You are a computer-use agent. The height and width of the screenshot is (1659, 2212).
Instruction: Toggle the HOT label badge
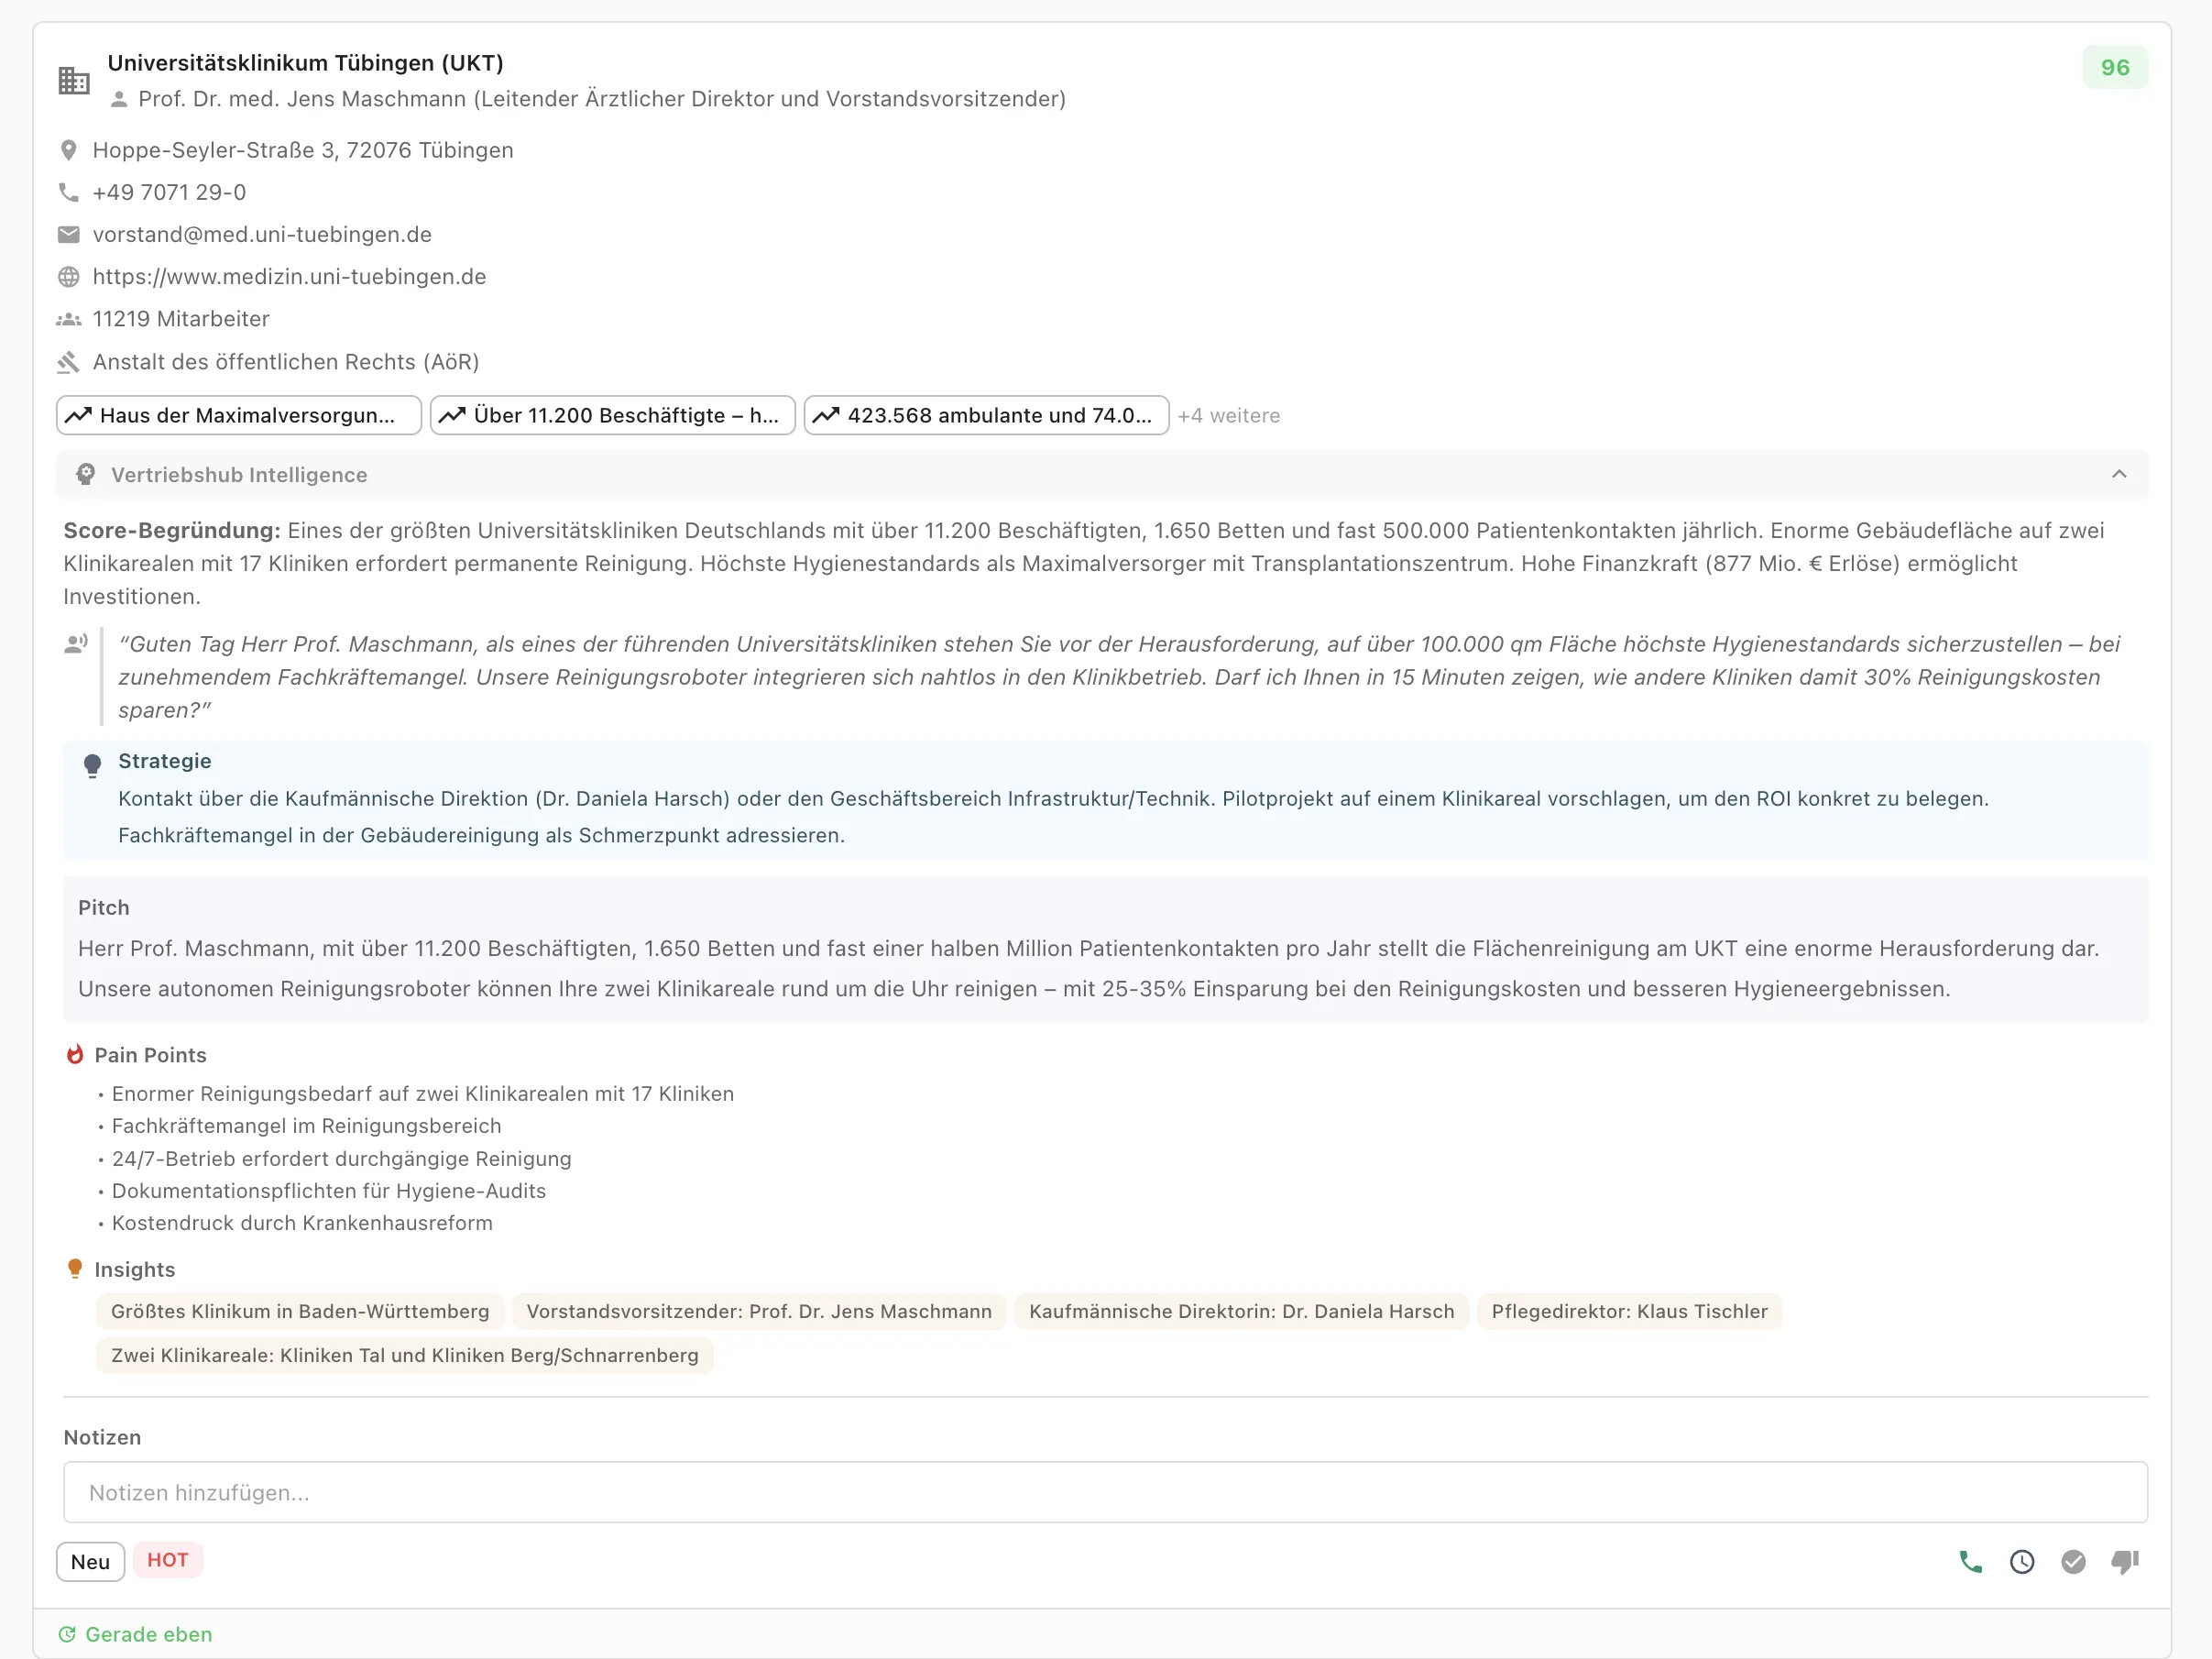coord(168,1560)
